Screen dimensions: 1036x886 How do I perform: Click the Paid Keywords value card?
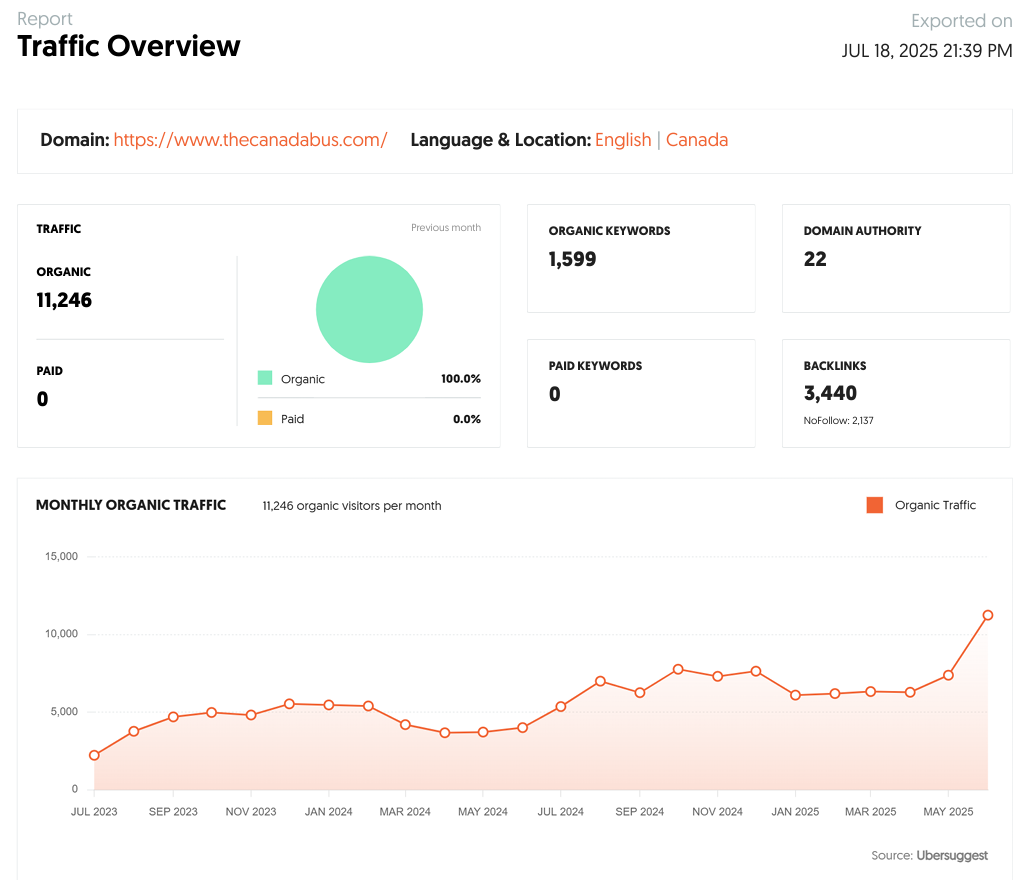tap(640, 393)
